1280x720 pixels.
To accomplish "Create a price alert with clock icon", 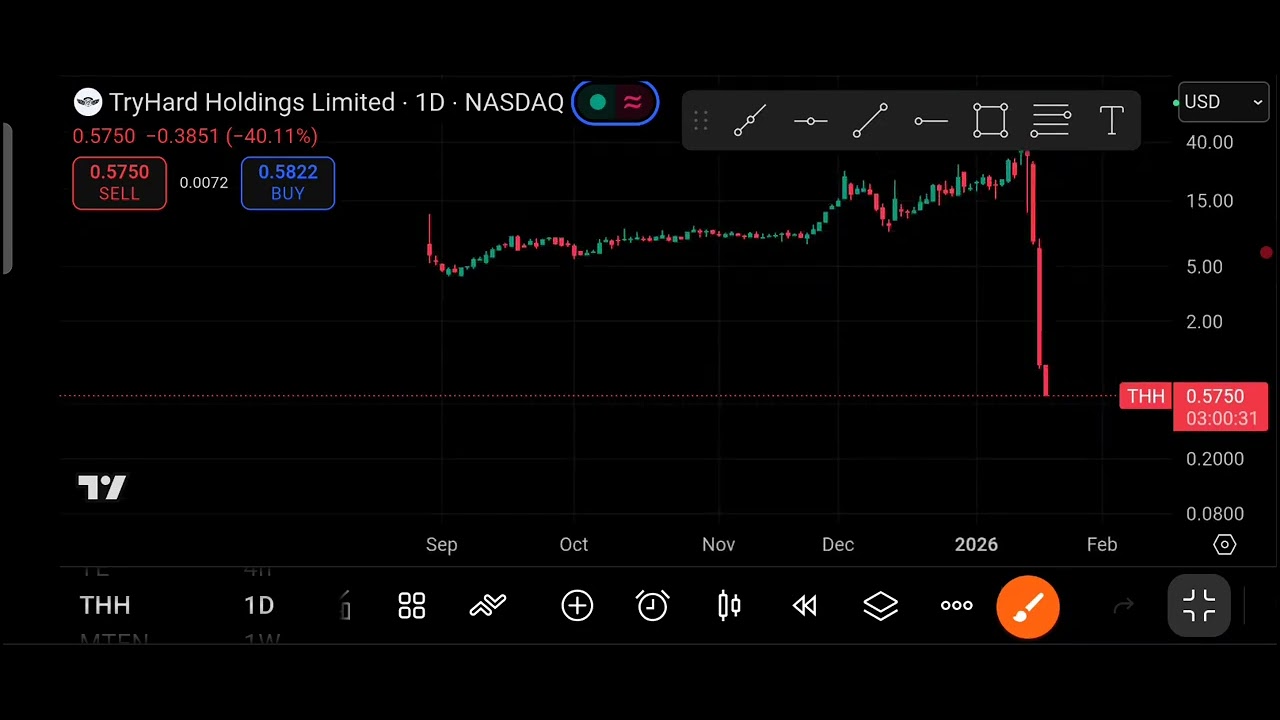I will [x=653, y=605].
